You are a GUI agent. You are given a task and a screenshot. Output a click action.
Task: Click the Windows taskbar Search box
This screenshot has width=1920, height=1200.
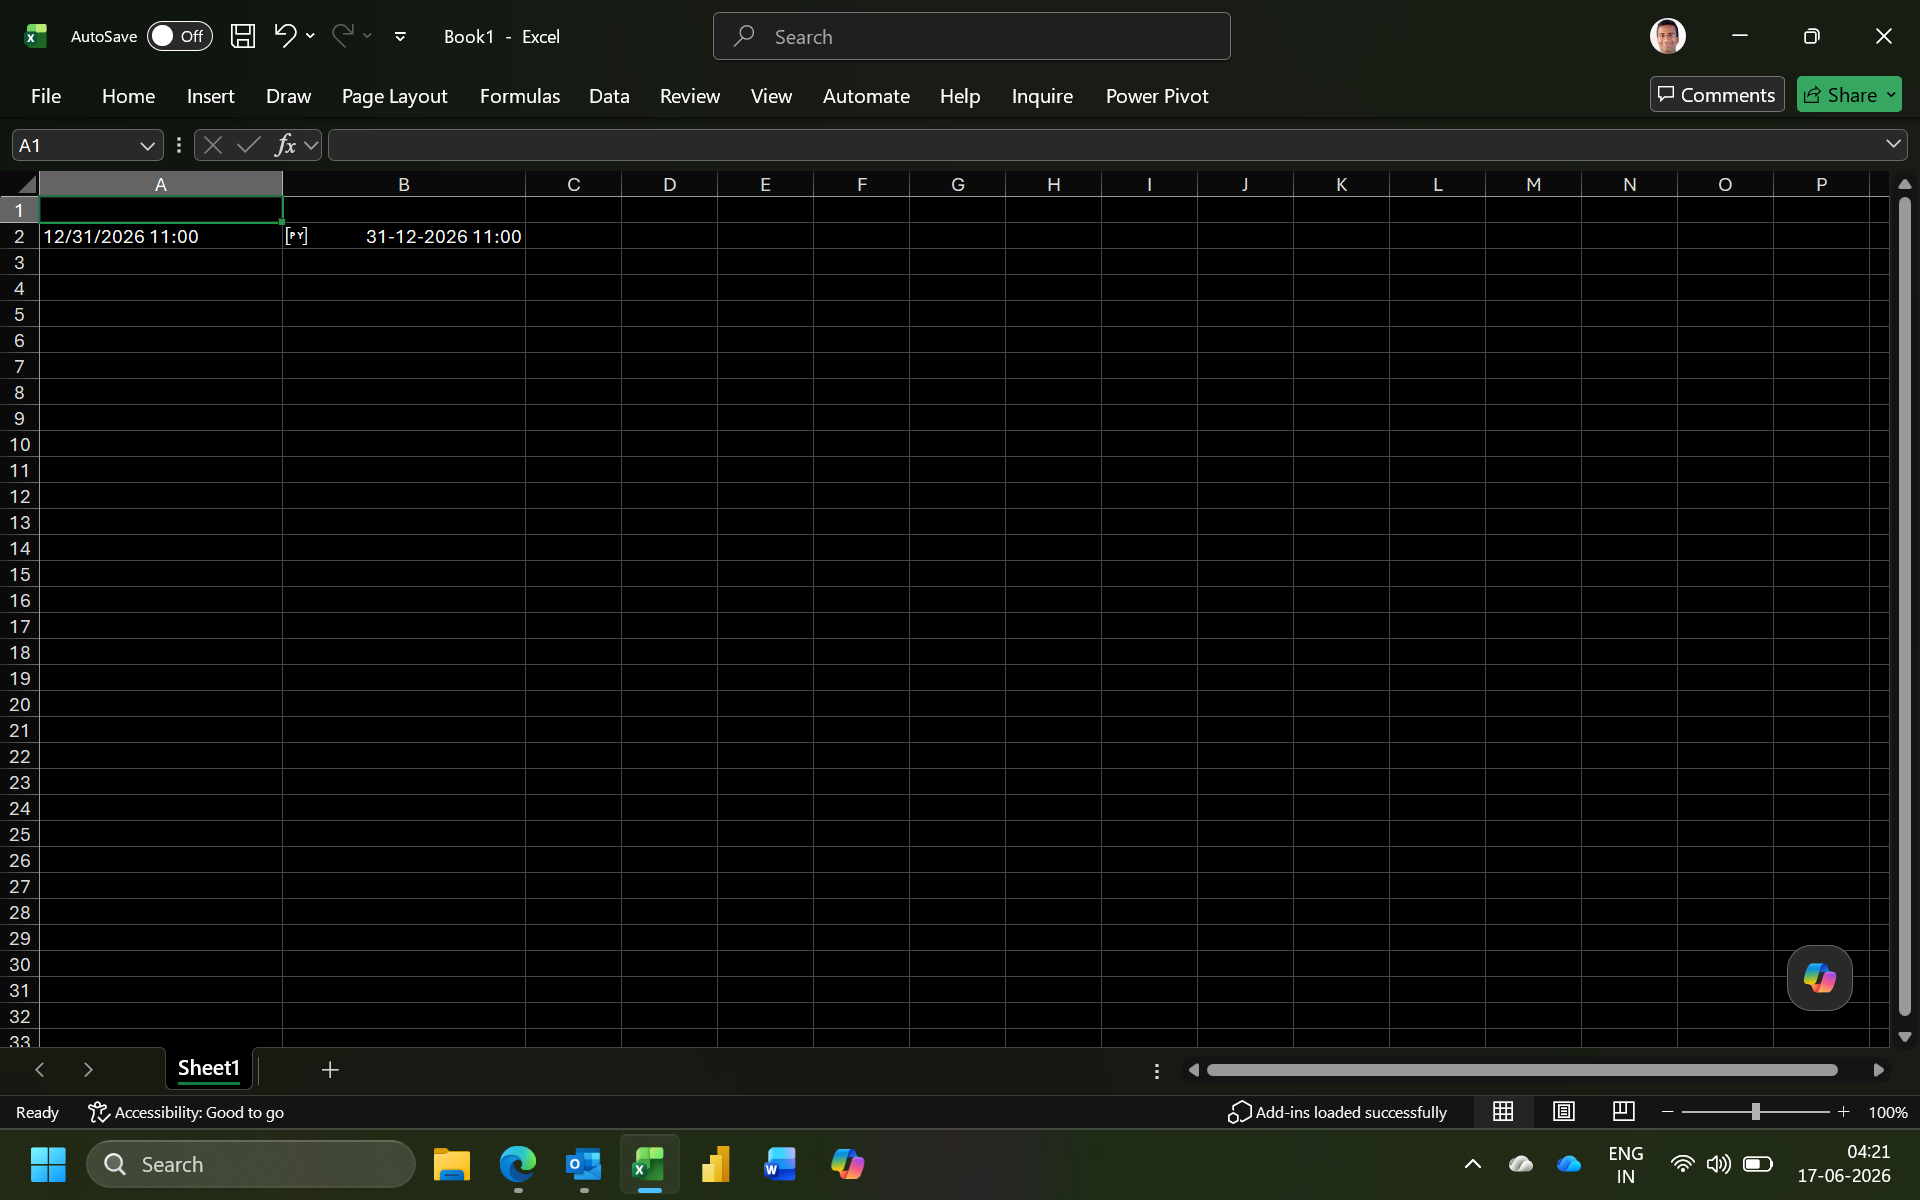click(x=251, y=1164)
